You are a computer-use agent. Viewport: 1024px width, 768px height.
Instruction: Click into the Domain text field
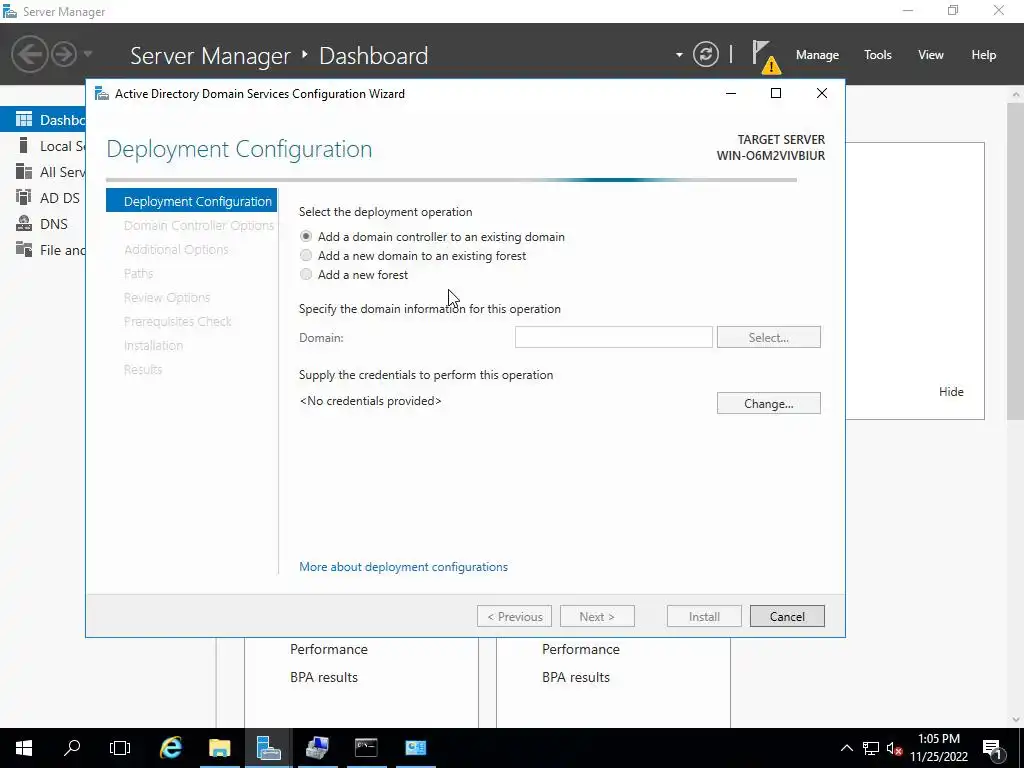point(613,337)
